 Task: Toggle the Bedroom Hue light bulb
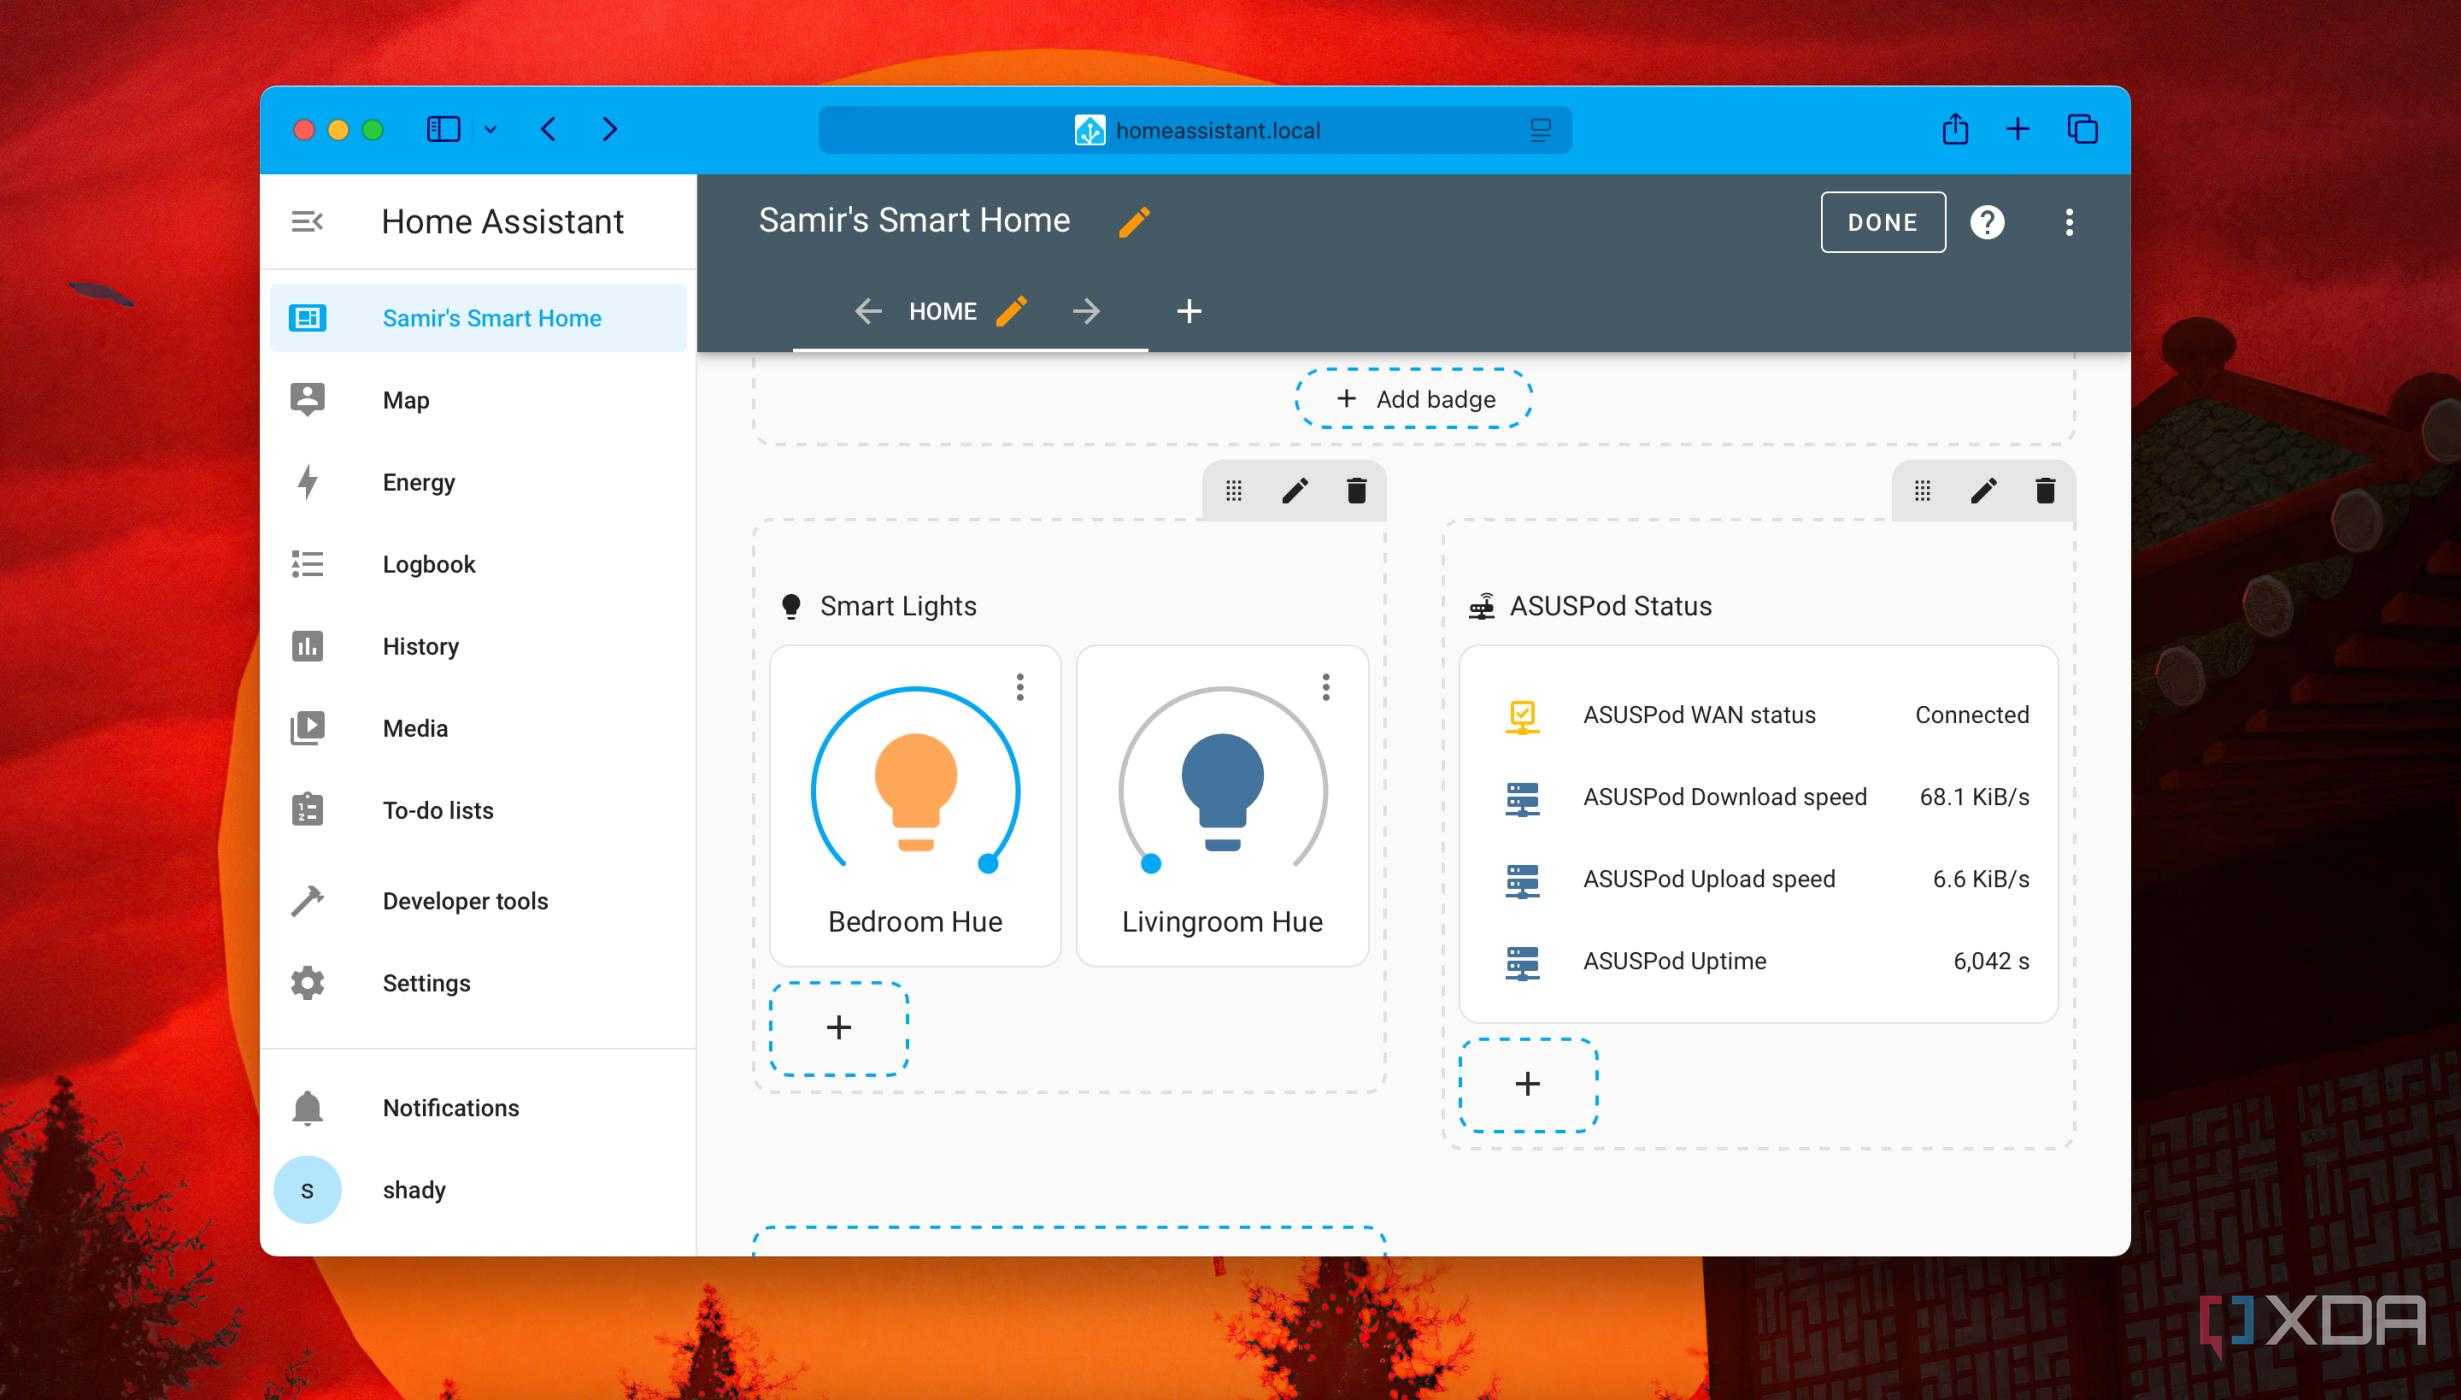915,791
